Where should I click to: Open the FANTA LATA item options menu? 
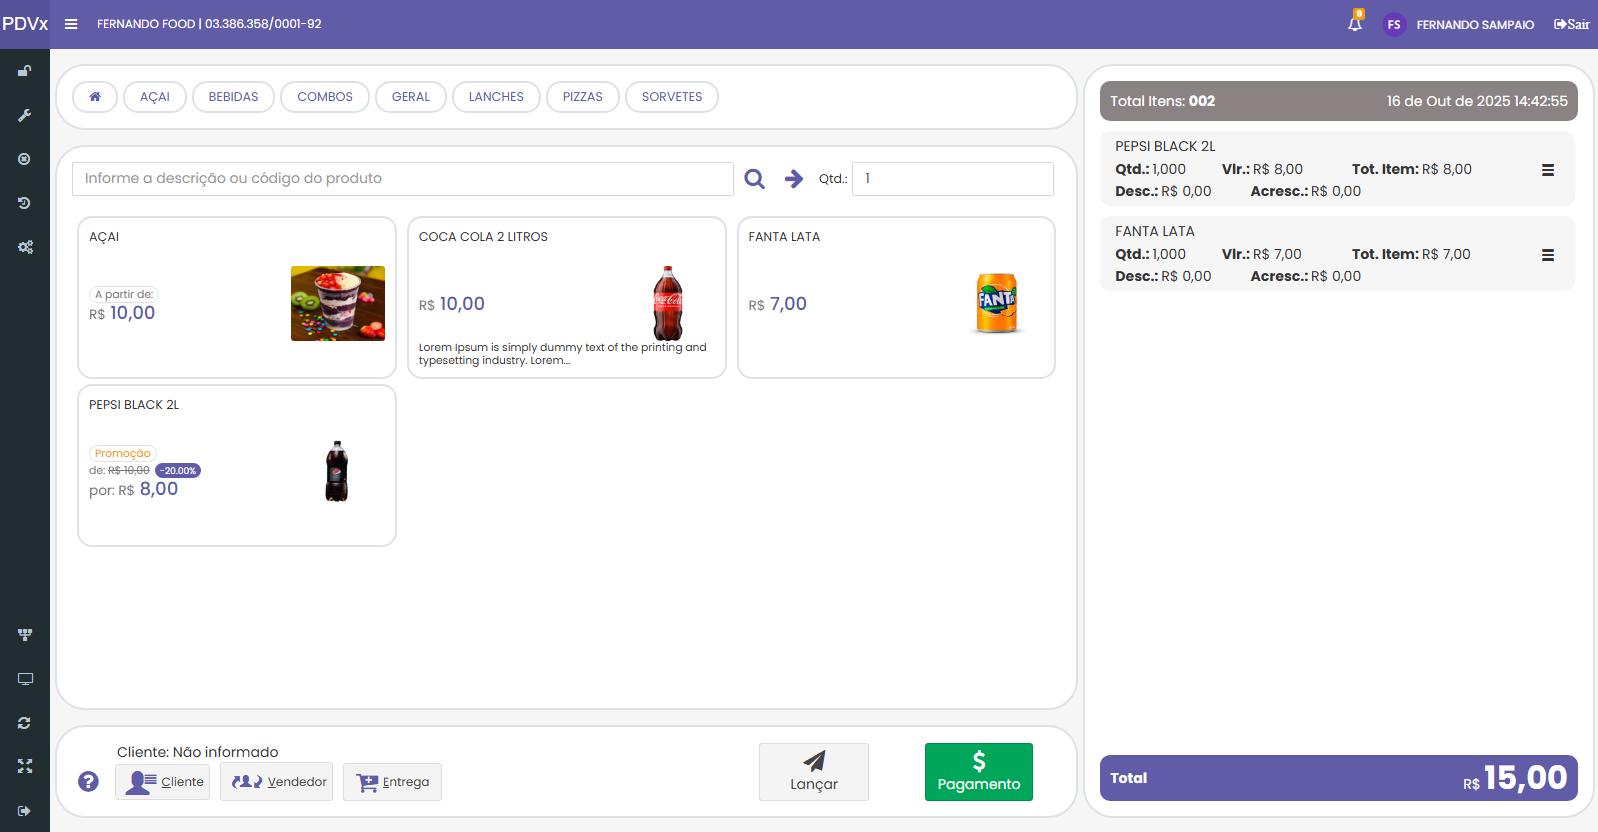(x=1547, y=255)
